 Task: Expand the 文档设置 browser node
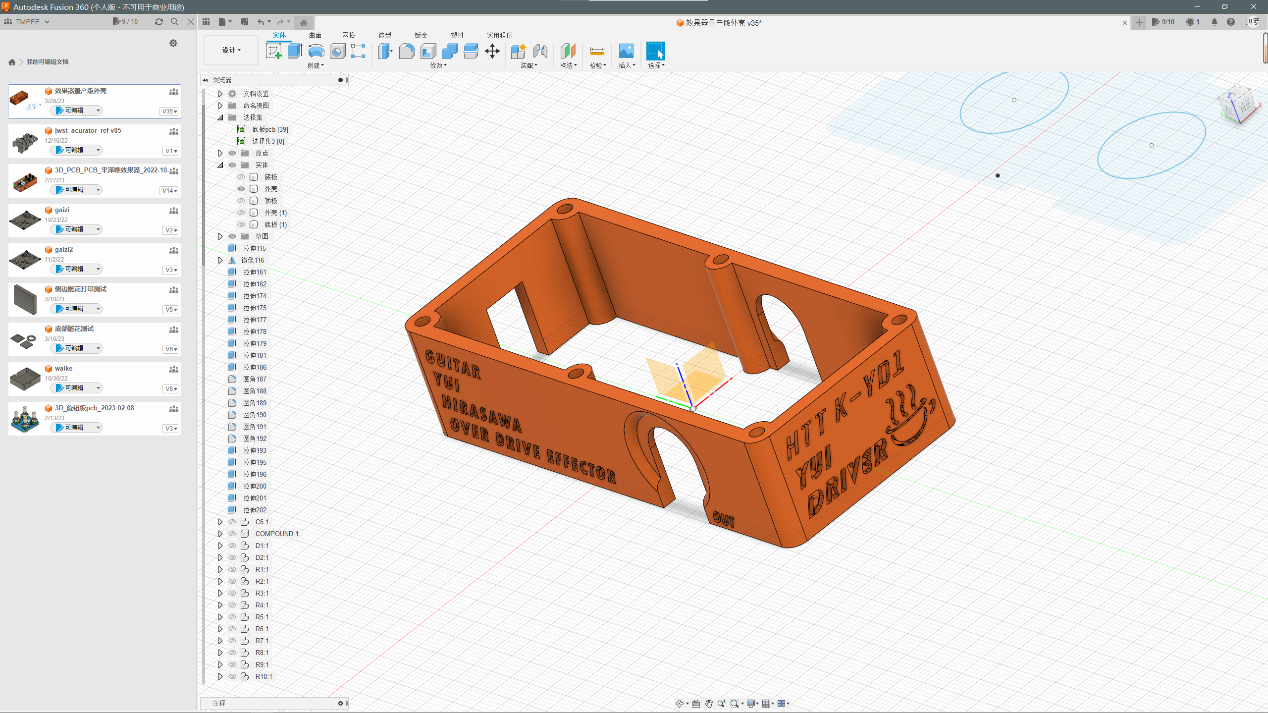(220, 94)
